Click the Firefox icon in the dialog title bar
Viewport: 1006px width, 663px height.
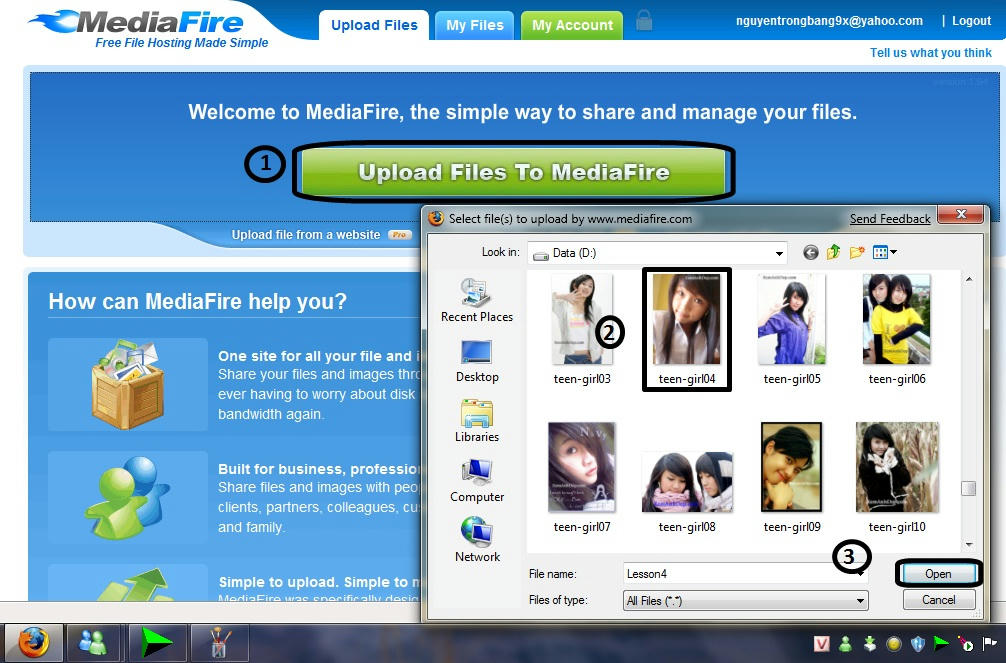(x=436, y=218)
